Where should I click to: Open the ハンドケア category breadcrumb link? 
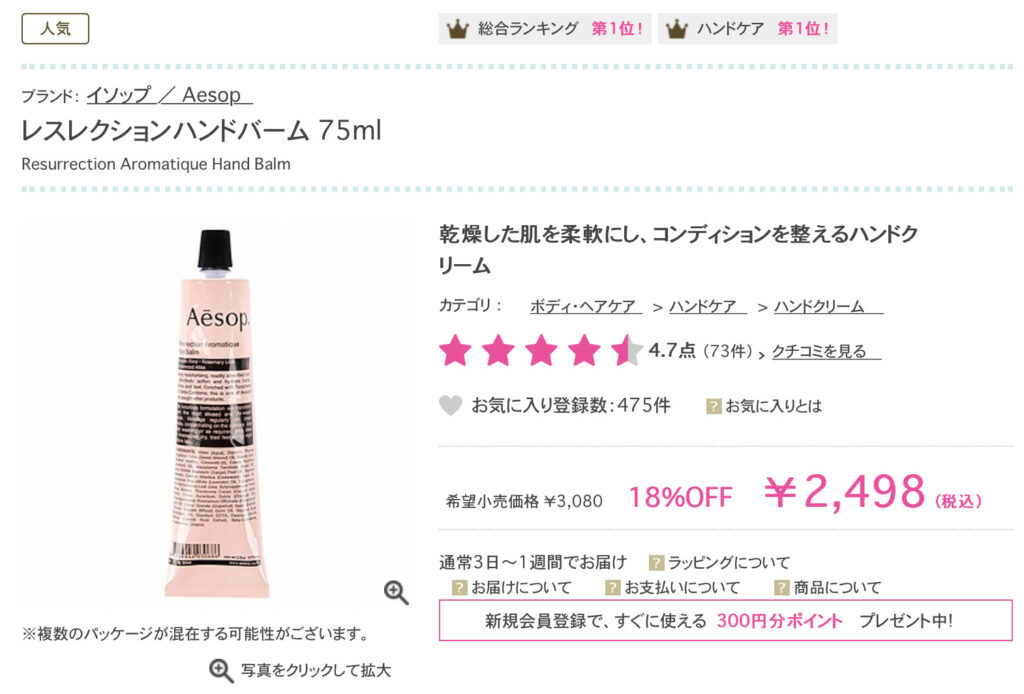point(708,306)
